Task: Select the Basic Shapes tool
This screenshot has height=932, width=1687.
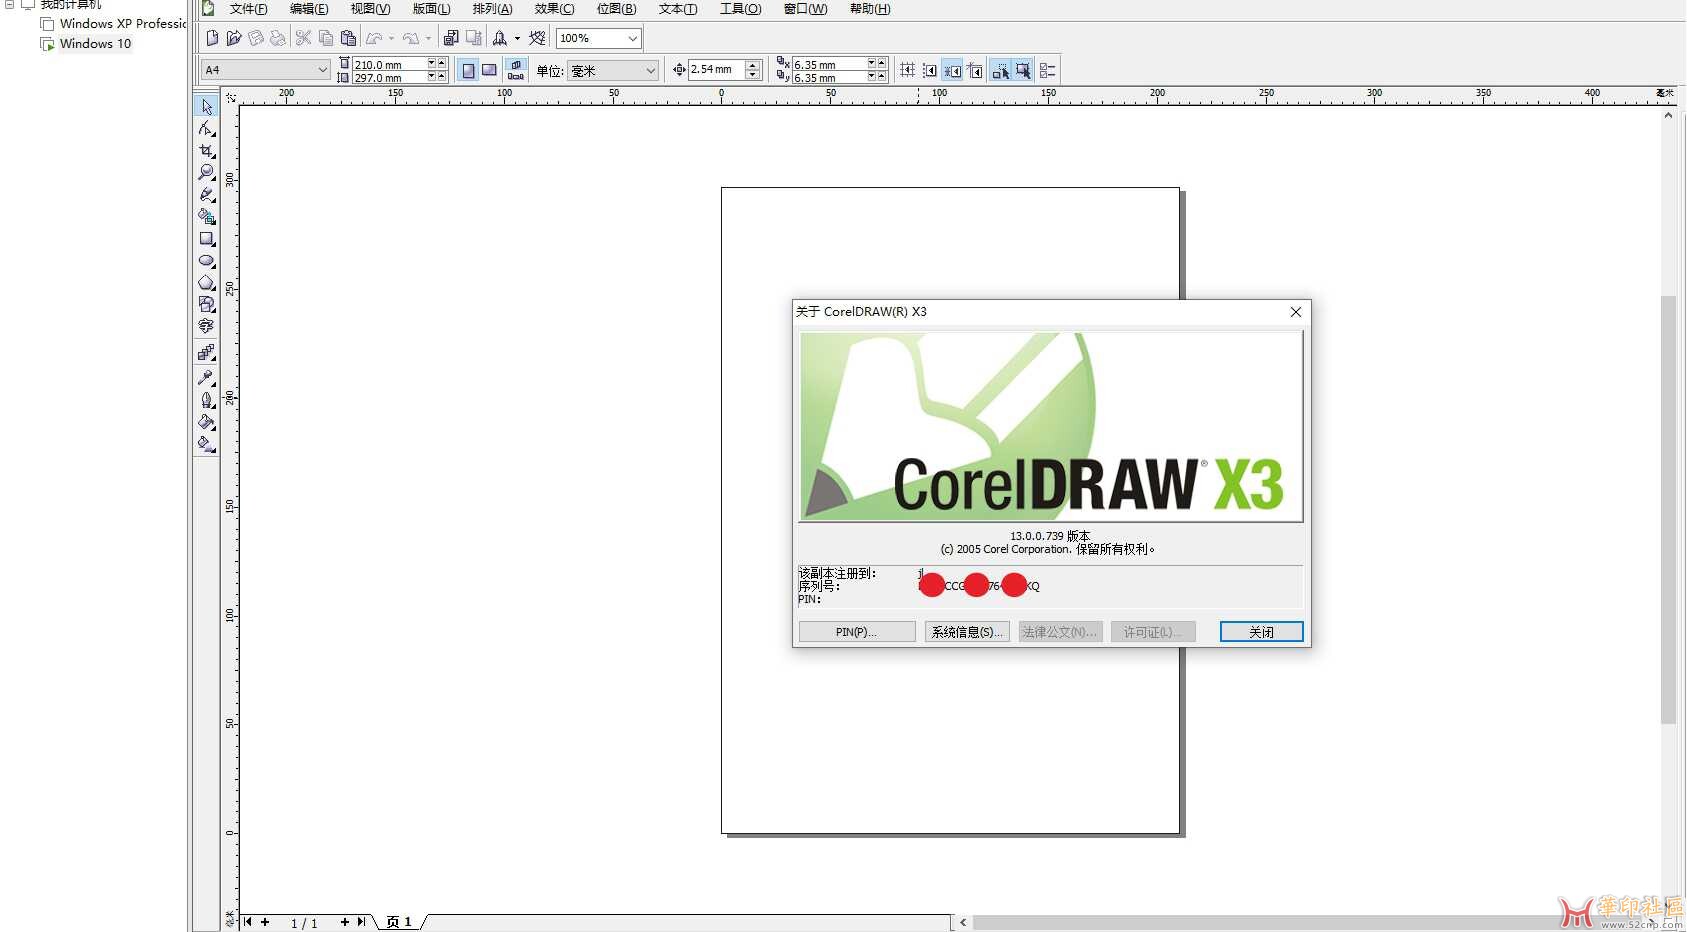Action: tap(207, 304)
